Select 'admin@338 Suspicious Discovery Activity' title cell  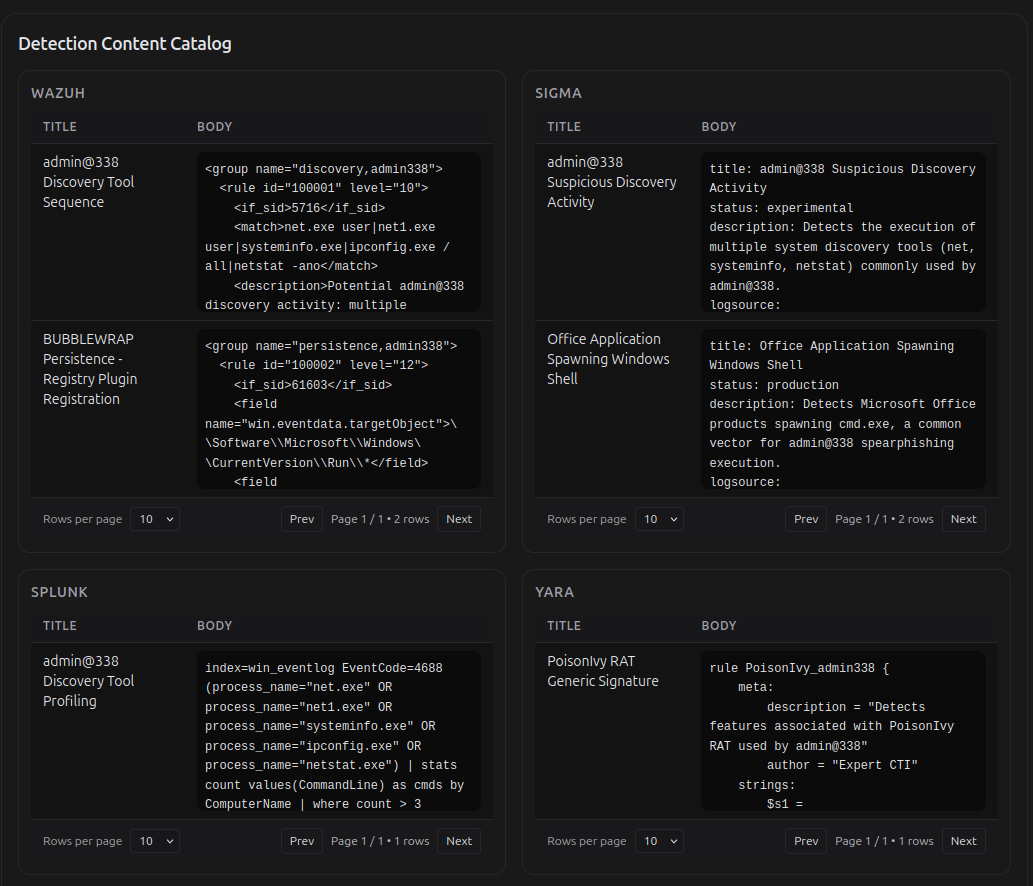612,182
